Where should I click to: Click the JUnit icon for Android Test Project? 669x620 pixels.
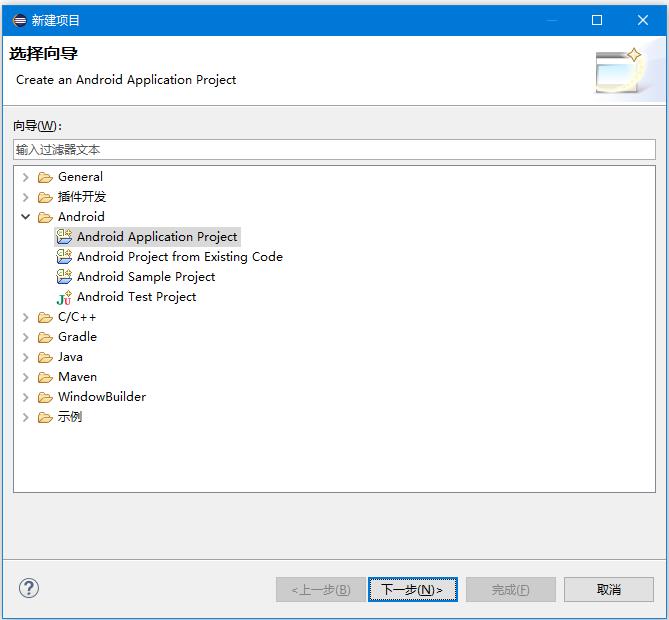tap(64, 297)
